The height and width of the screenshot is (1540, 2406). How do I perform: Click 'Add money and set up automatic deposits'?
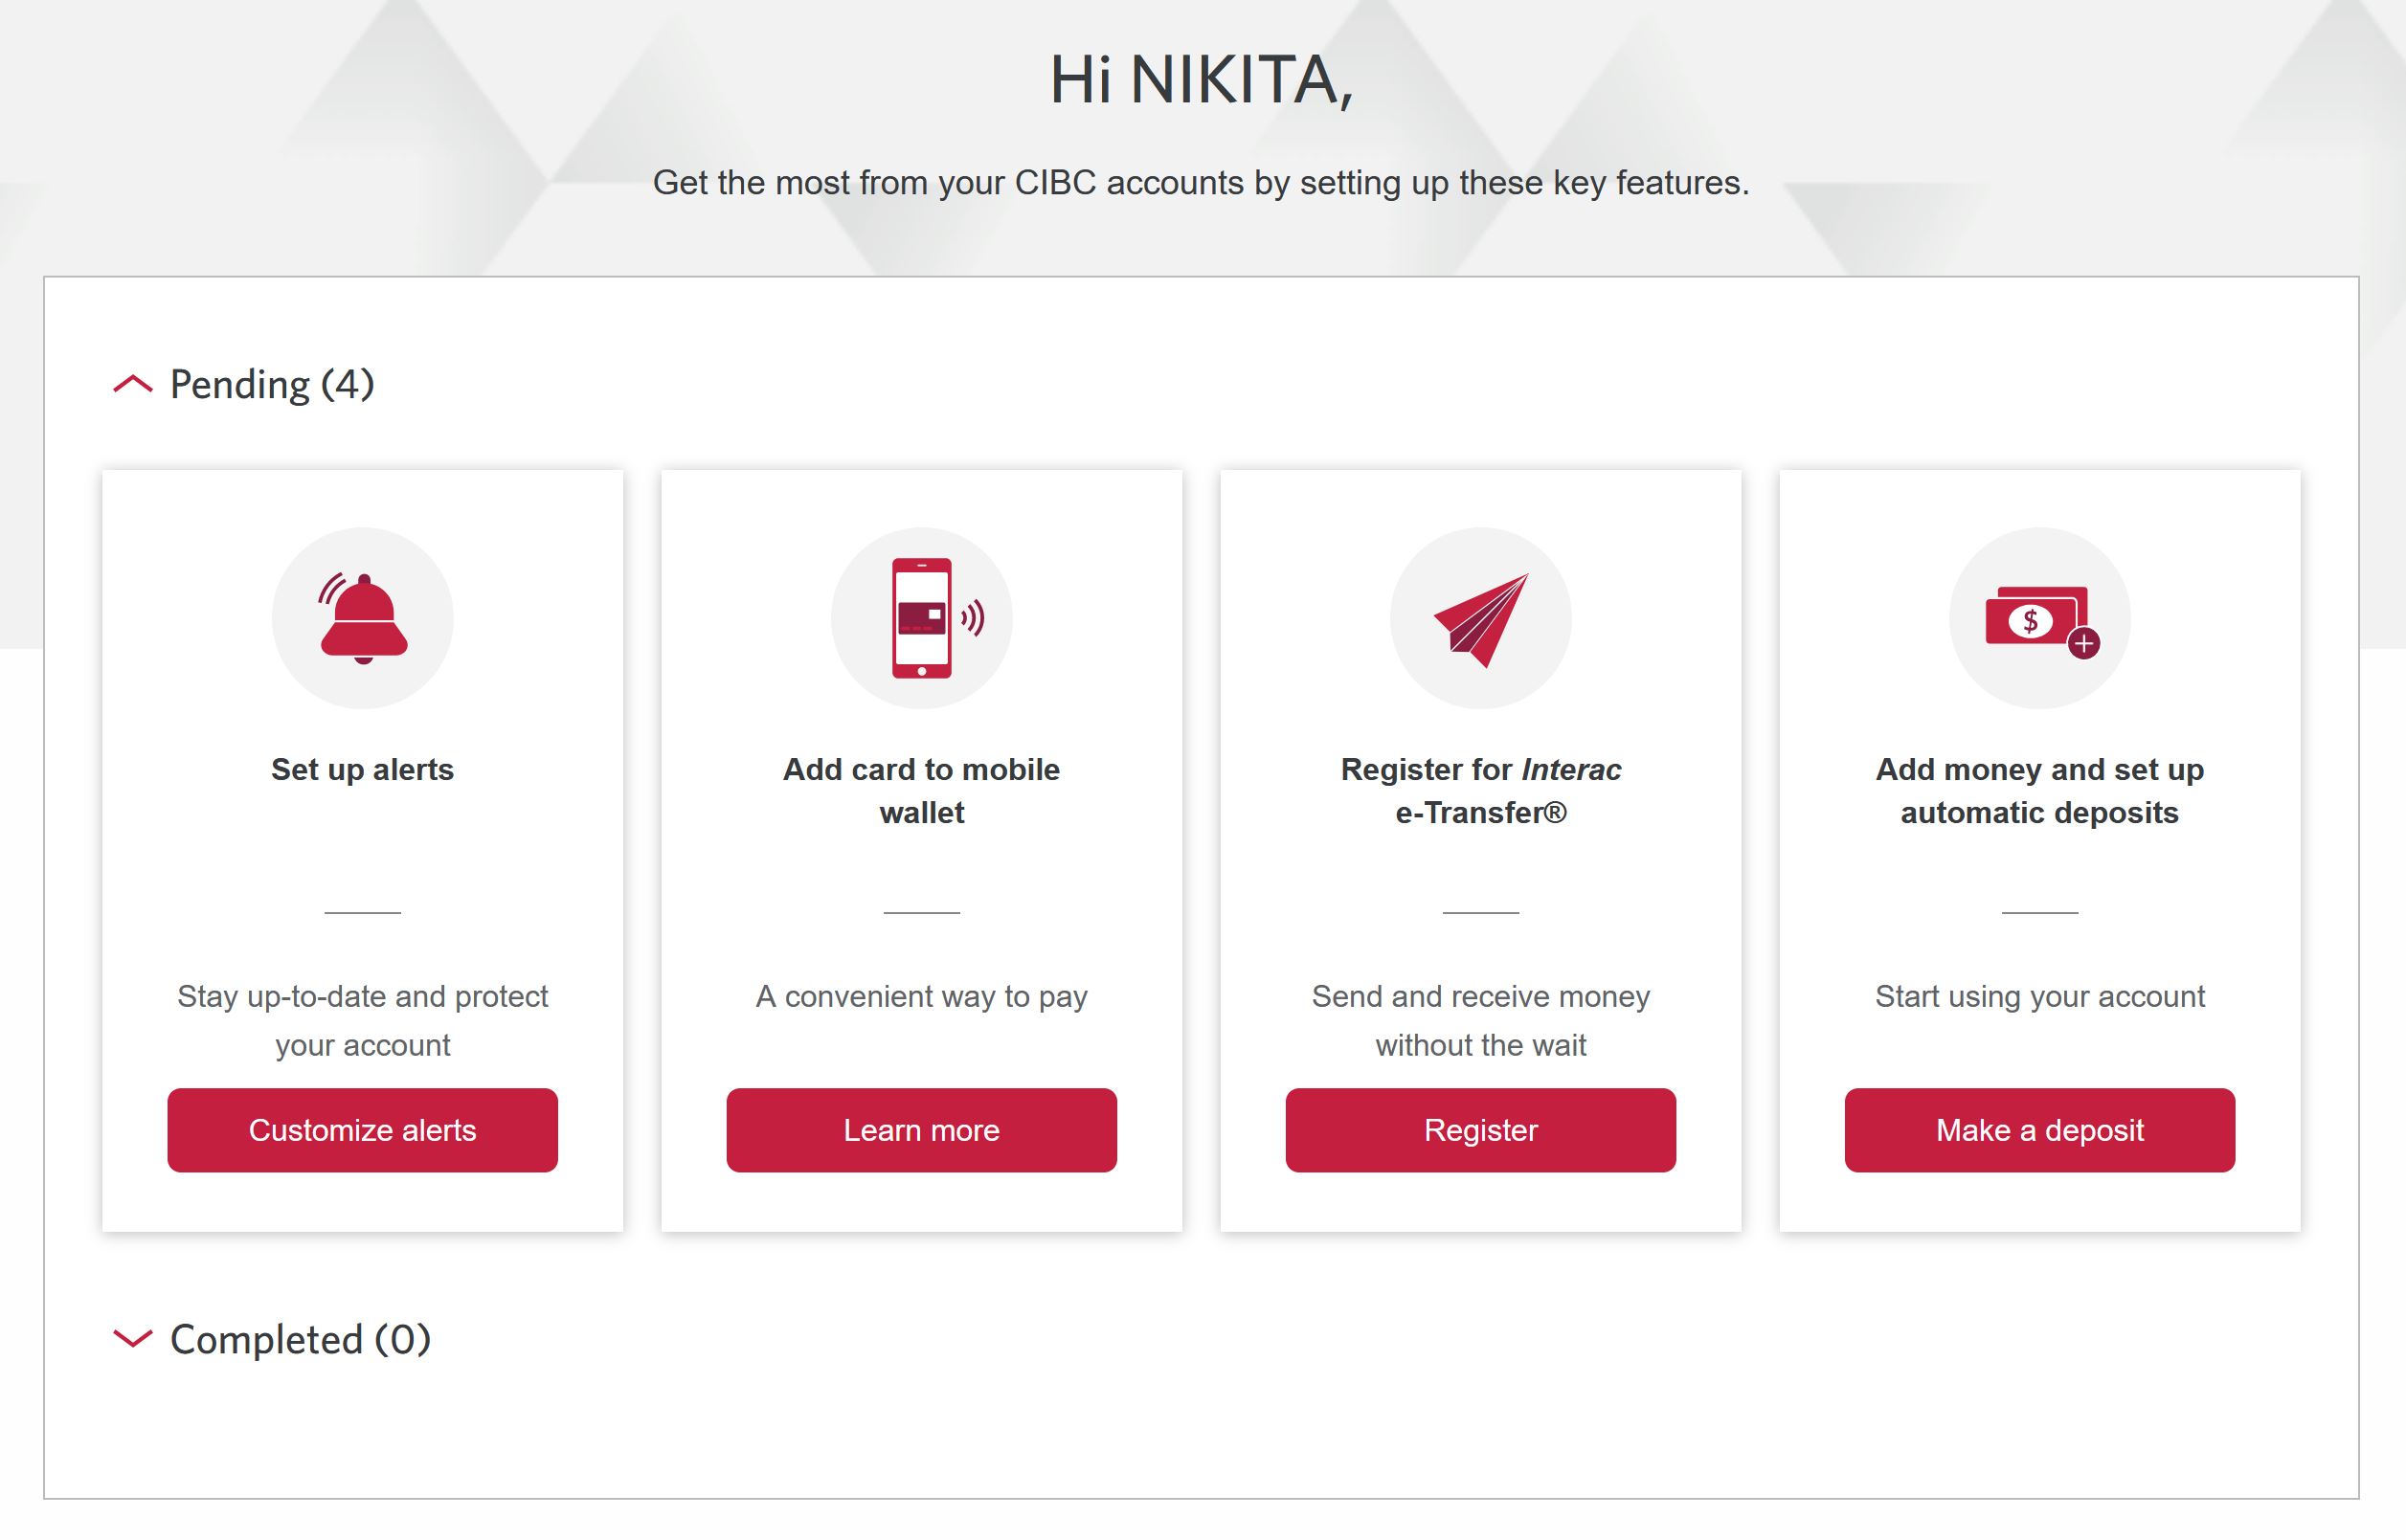(2039, 791)
